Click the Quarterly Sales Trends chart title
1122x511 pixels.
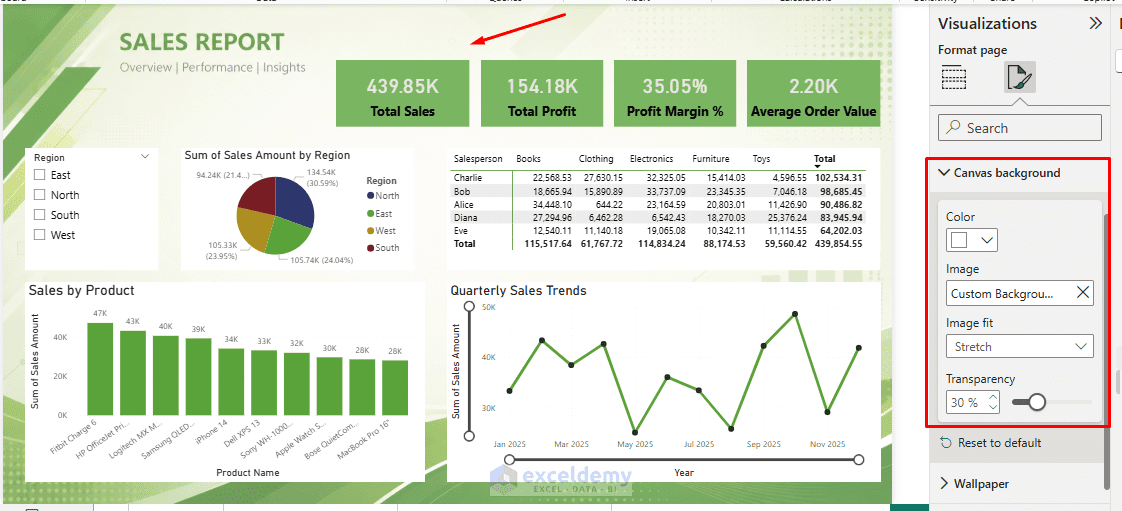point(519,290)
